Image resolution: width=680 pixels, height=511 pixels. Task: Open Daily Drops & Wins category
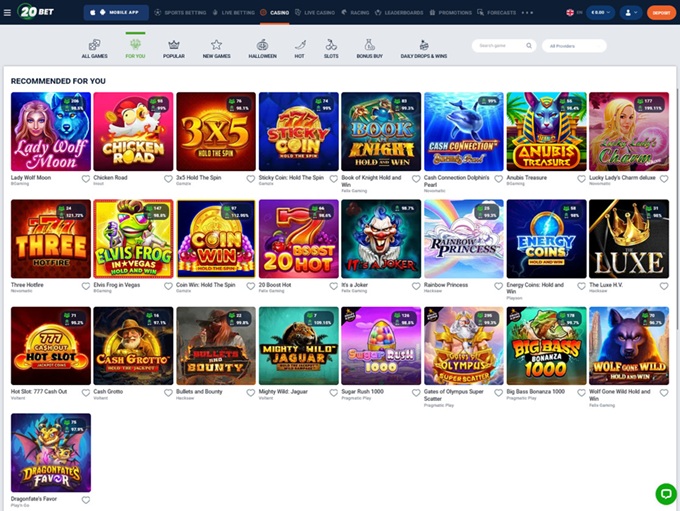click(424, 48)
